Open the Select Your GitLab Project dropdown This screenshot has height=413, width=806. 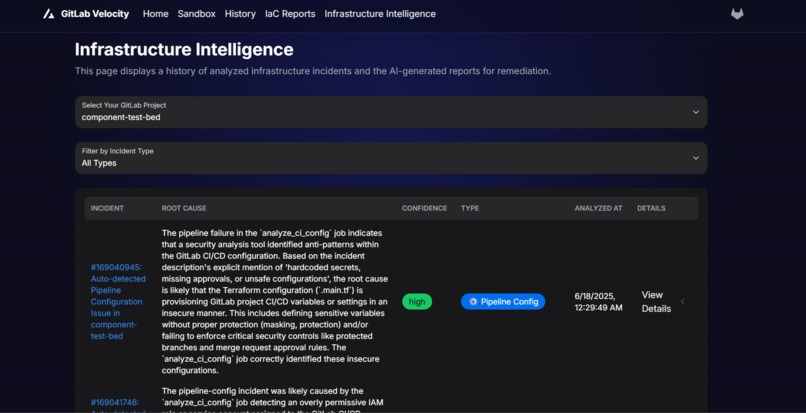(391, 112)
